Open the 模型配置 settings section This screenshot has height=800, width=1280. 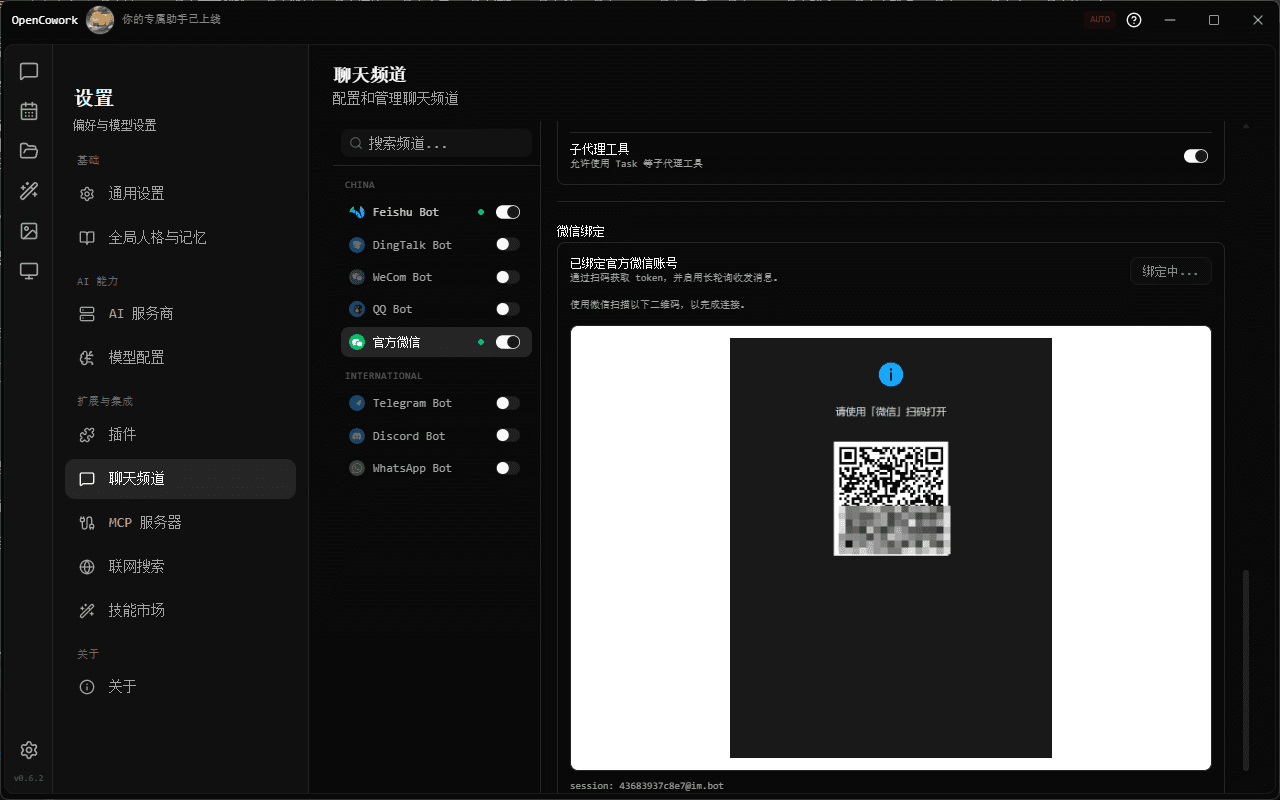pyautogui.click(x=180, y=357)
